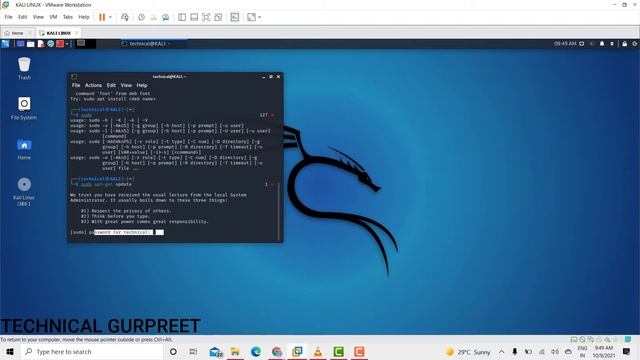
Task: Open Microsoft Edge in Windows taskbar
Action: 256,351
